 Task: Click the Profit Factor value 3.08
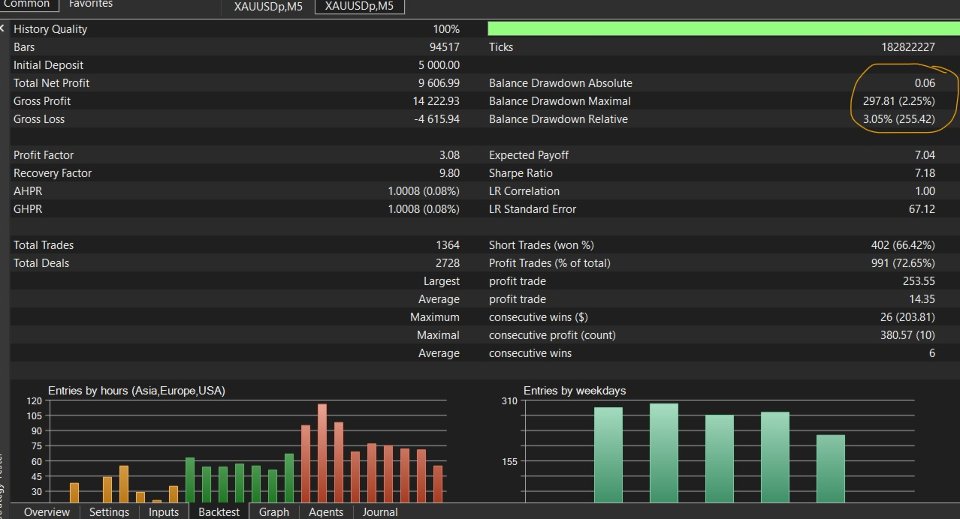449,155
